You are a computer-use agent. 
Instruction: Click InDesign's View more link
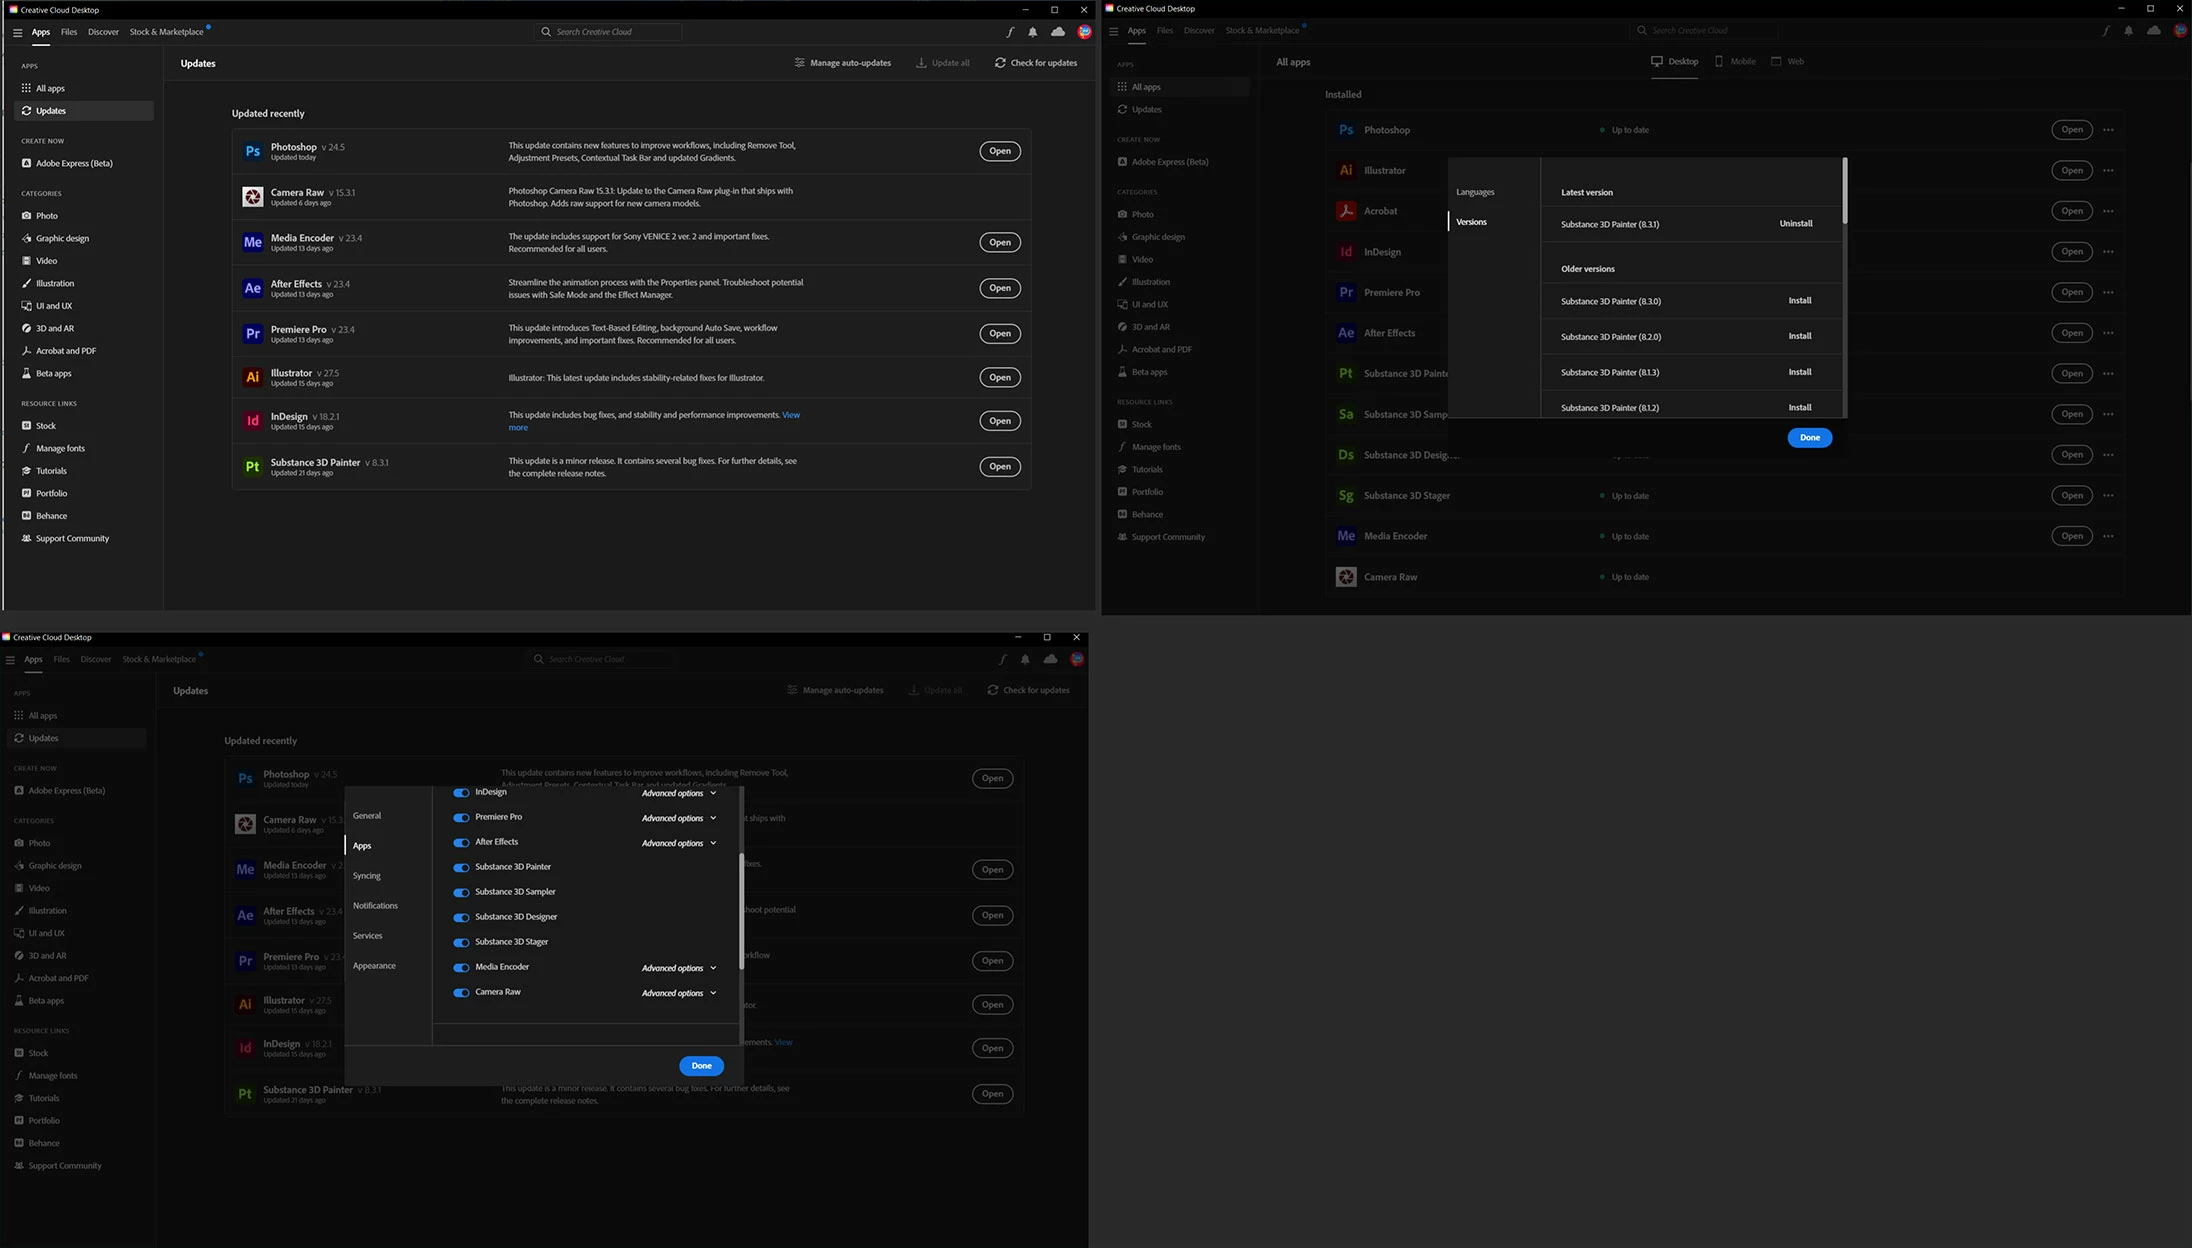790,415
